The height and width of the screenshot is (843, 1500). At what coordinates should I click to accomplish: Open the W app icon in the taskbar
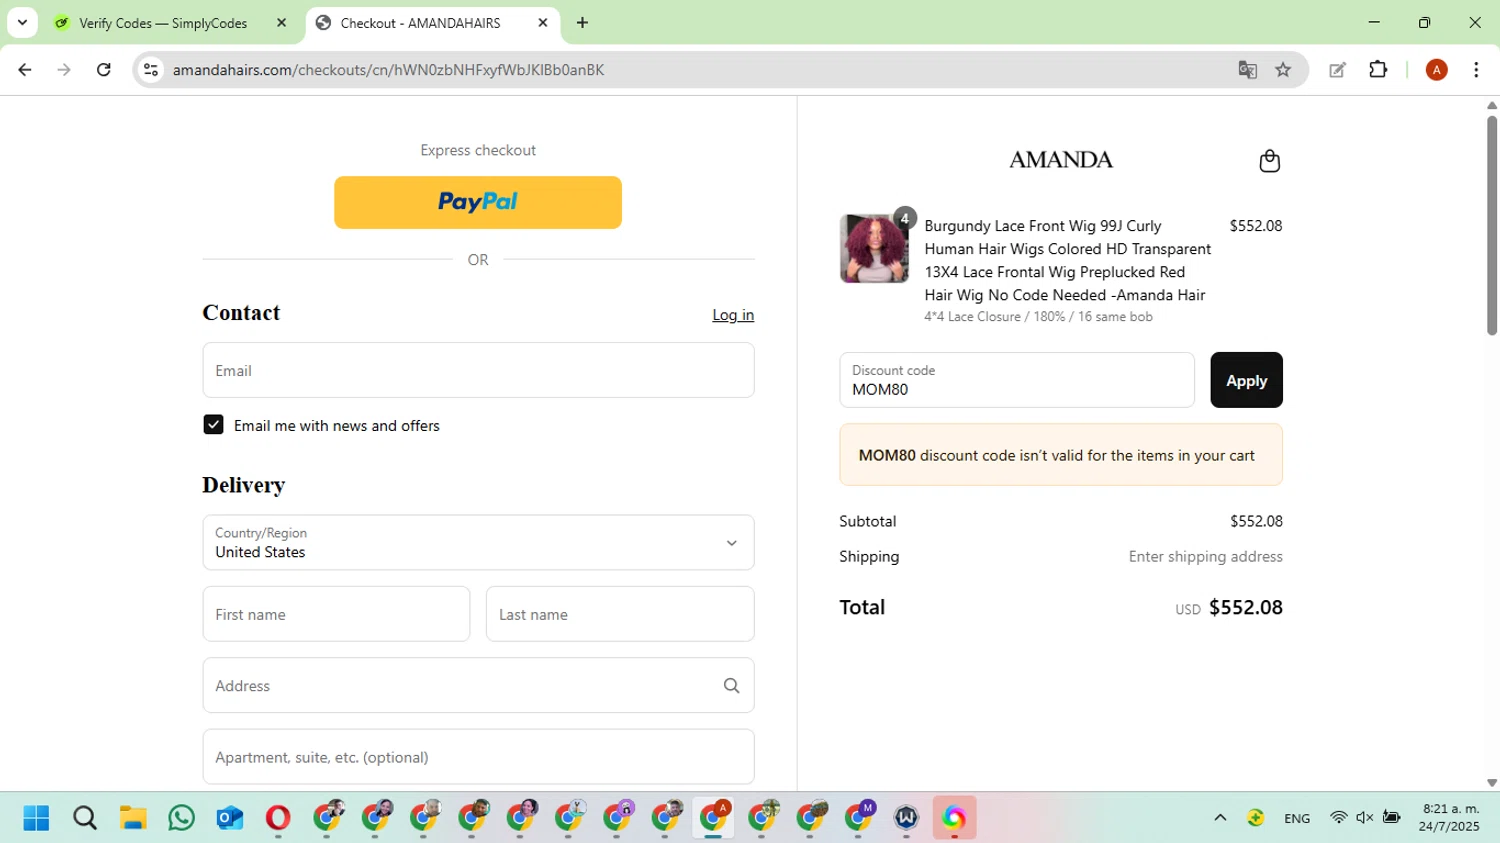point(906,818)
